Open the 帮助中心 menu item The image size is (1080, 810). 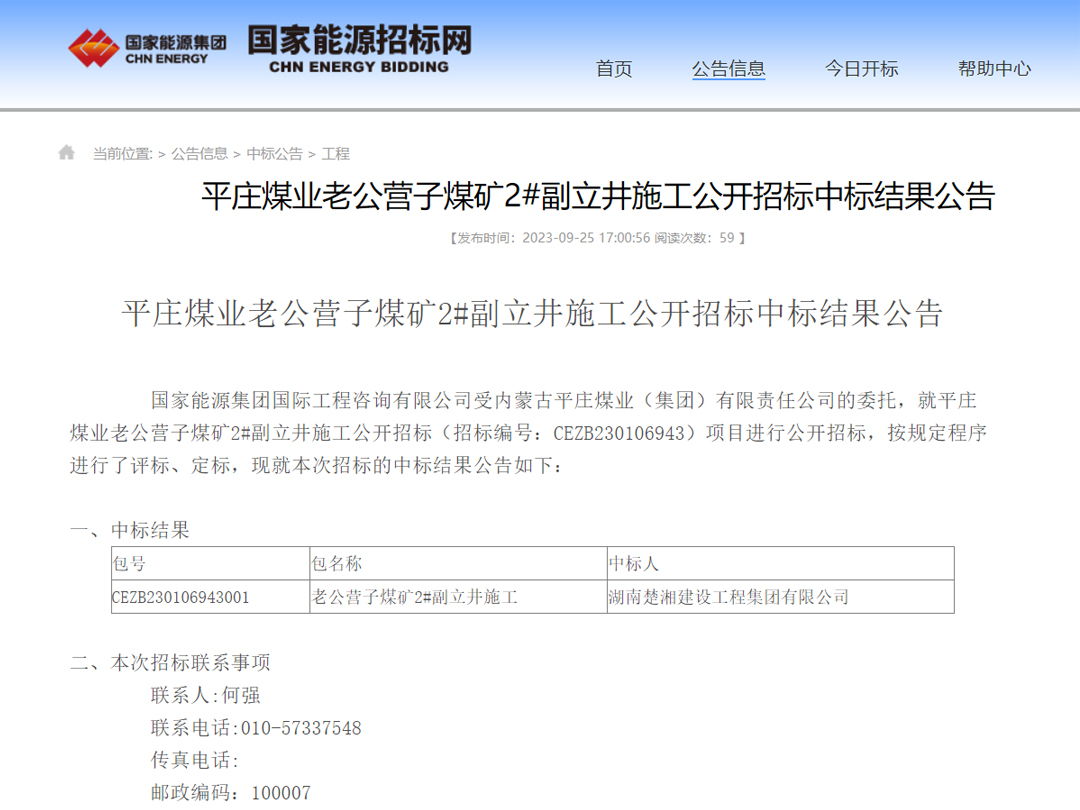click(x=995, y=69)
